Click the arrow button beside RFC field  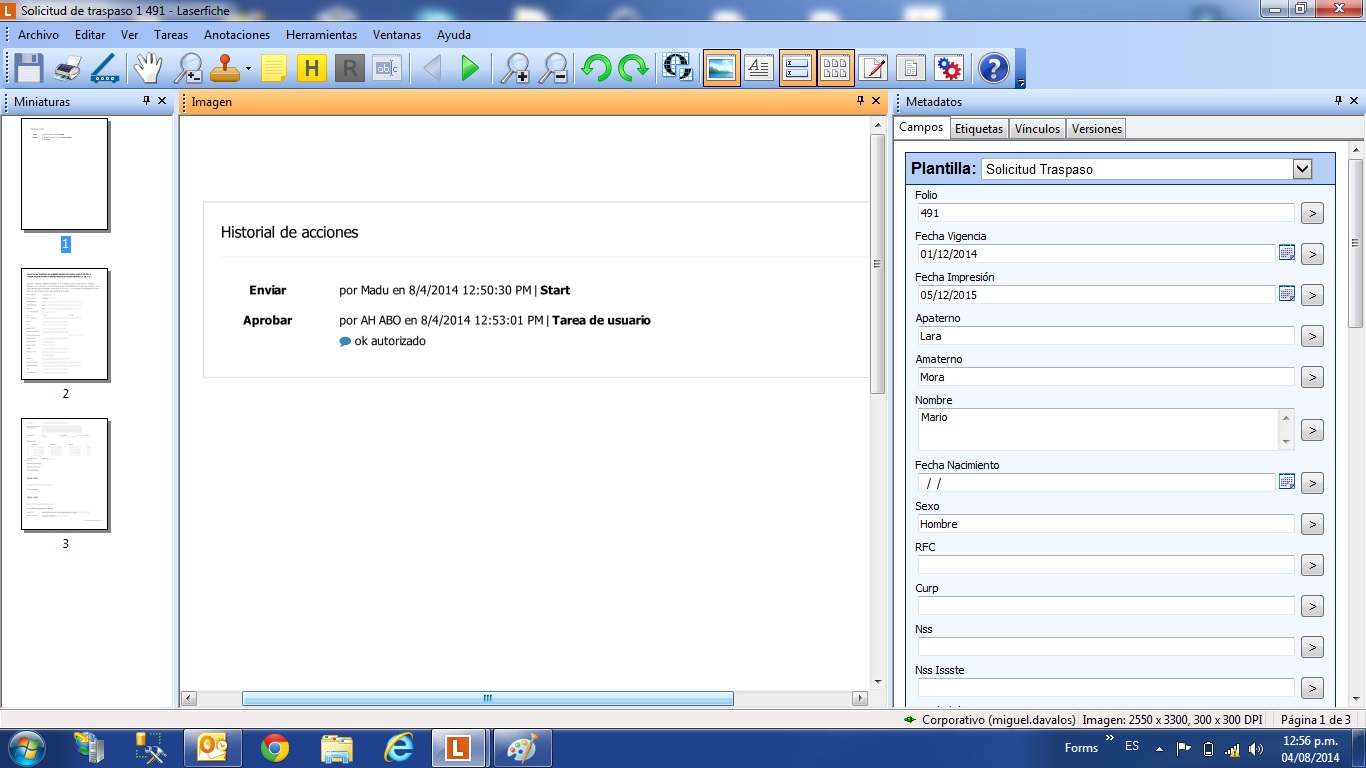pos(1312,565)
